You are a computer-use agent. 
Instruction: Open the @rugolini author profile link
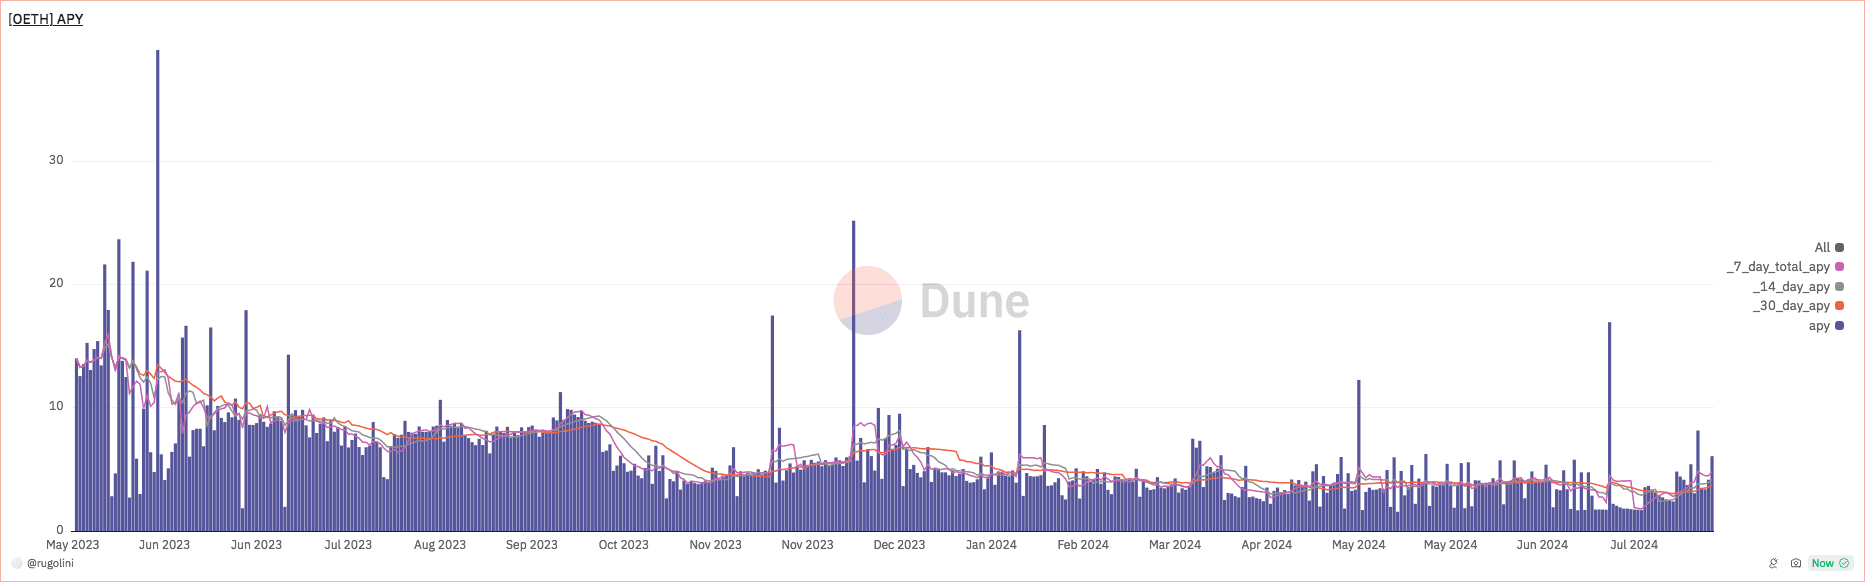click(x=50, y=563)
